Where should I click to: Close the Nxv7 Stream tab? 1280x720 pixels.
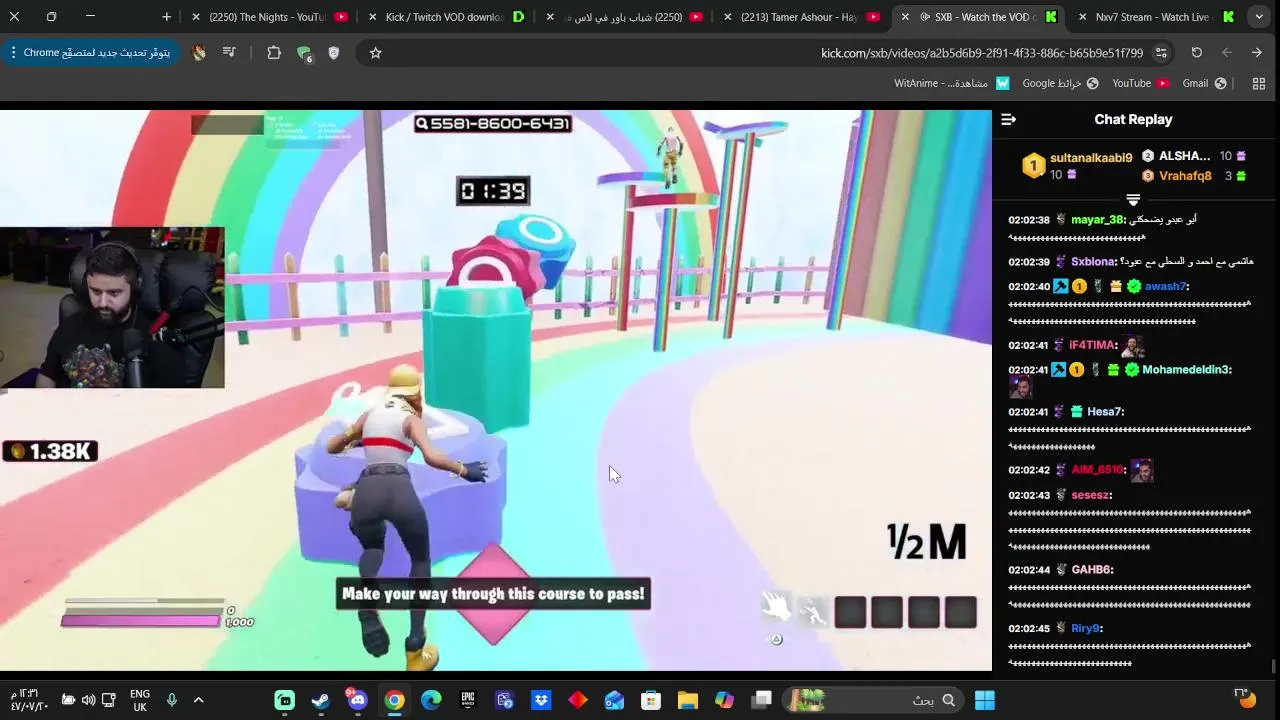(1082, 17)
